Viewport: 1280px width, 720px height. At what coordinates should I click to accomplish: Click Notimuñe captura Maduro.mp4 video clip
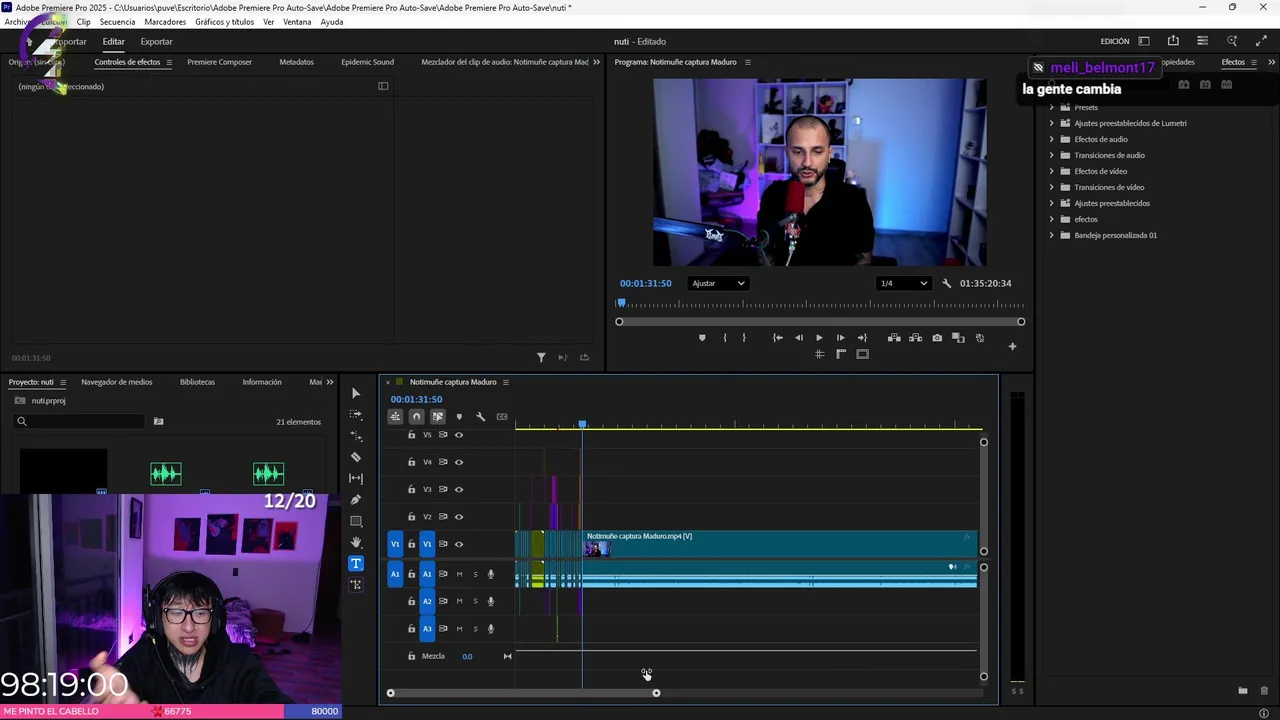(780, 544)
